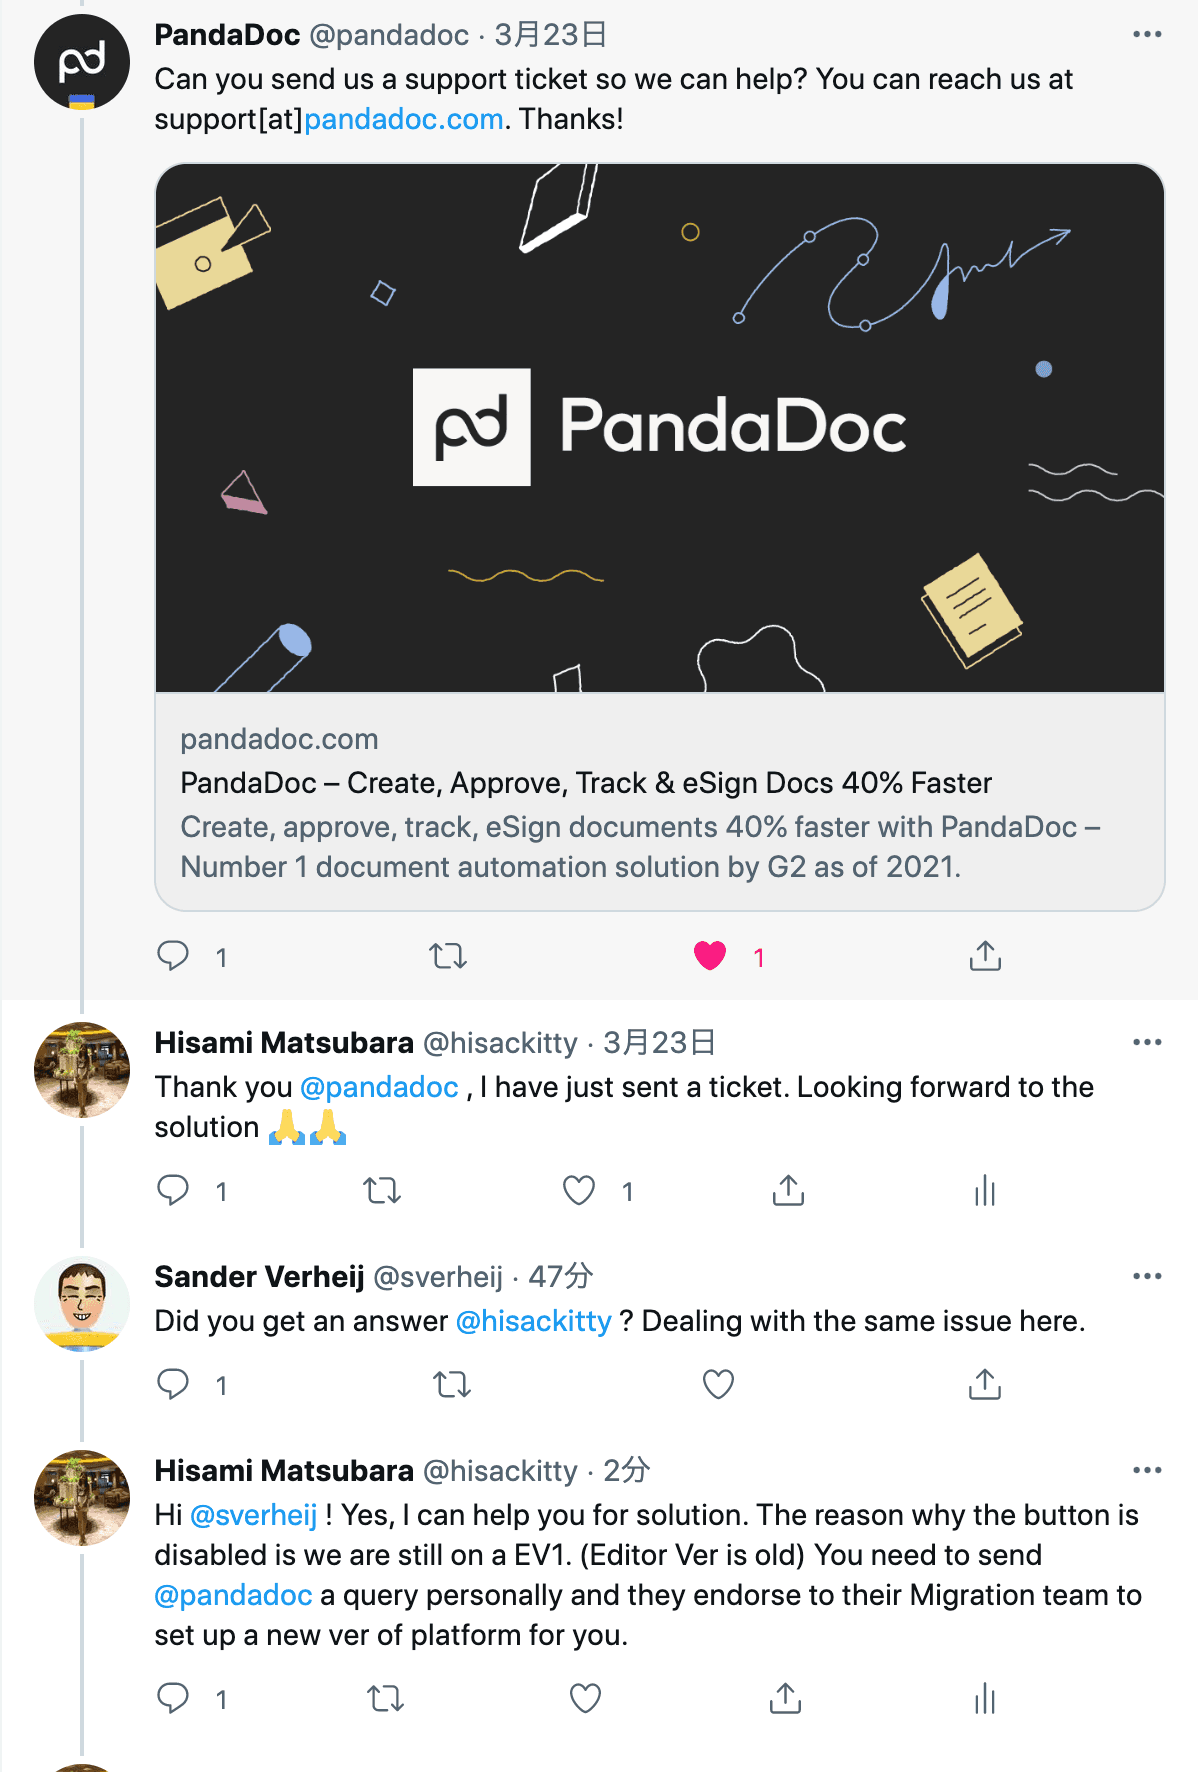1198x1772 pixels.
Task: Share Sander Verheij's tweet
Action: [985, 1384]
